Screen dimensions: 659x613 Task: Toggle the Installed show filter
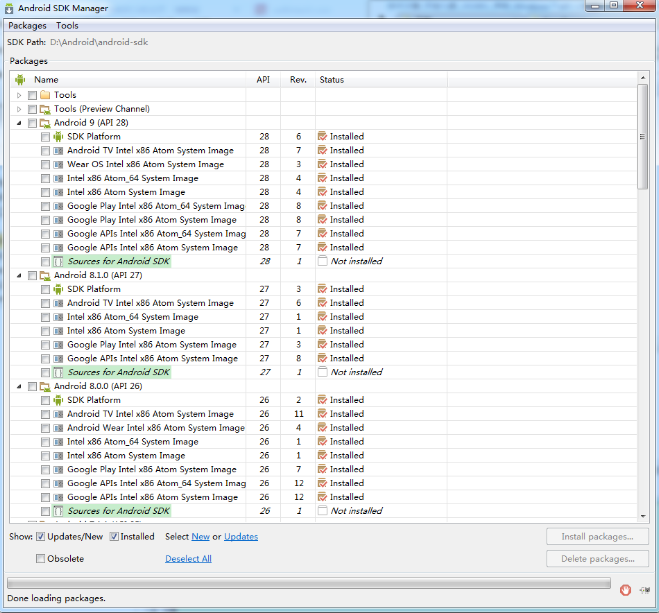tap(114, 537)
